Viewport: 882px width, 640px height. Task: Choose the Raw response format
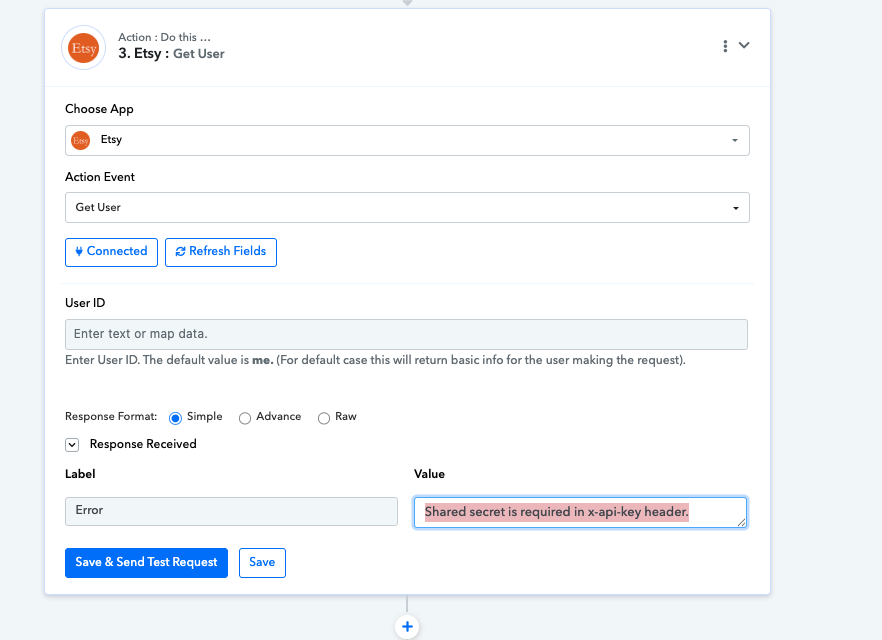click(324, 418)
